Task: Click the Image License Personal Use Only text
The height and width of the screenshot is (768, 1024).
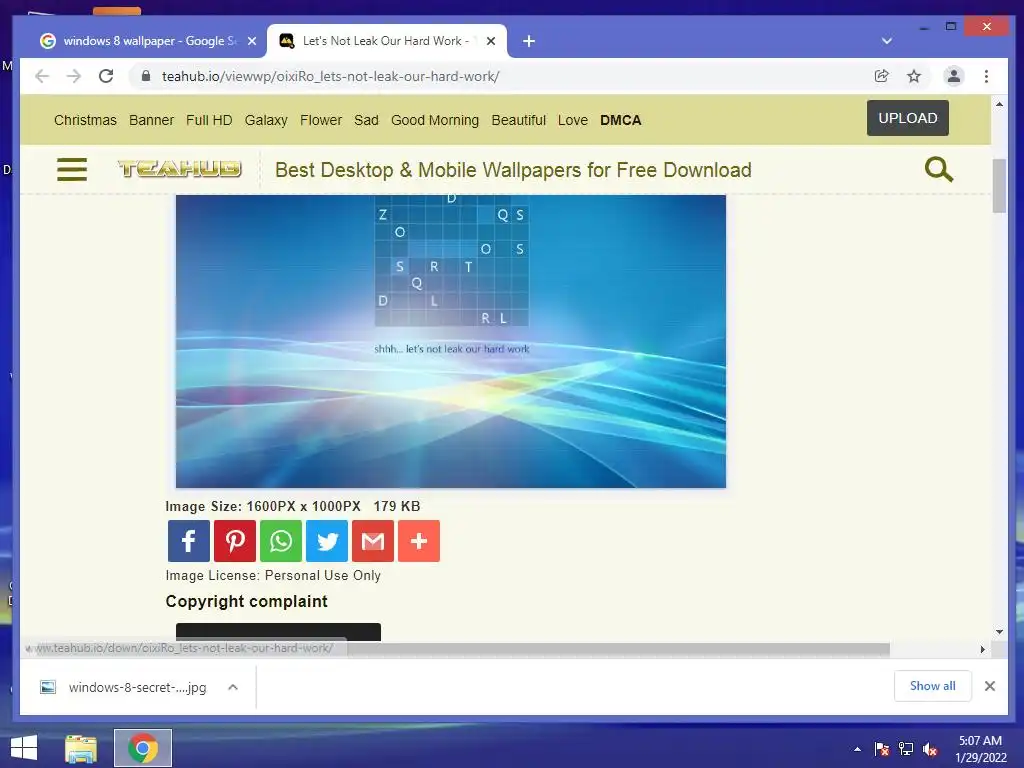Action: (x=273, y=575)
